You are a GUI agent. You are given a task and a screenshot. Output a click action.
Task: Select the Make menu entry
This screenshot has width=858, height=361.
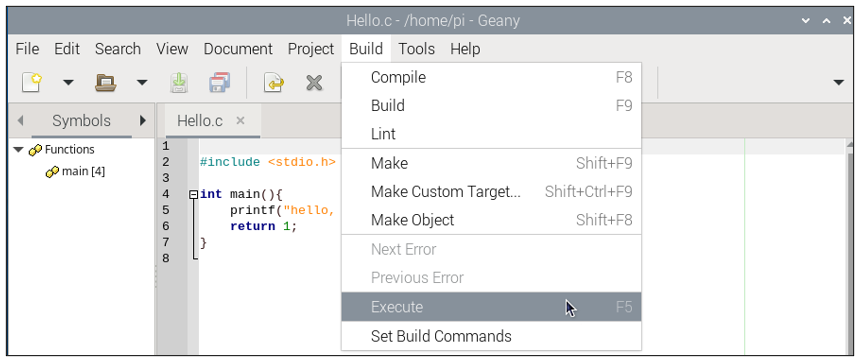tap(491, 163)
